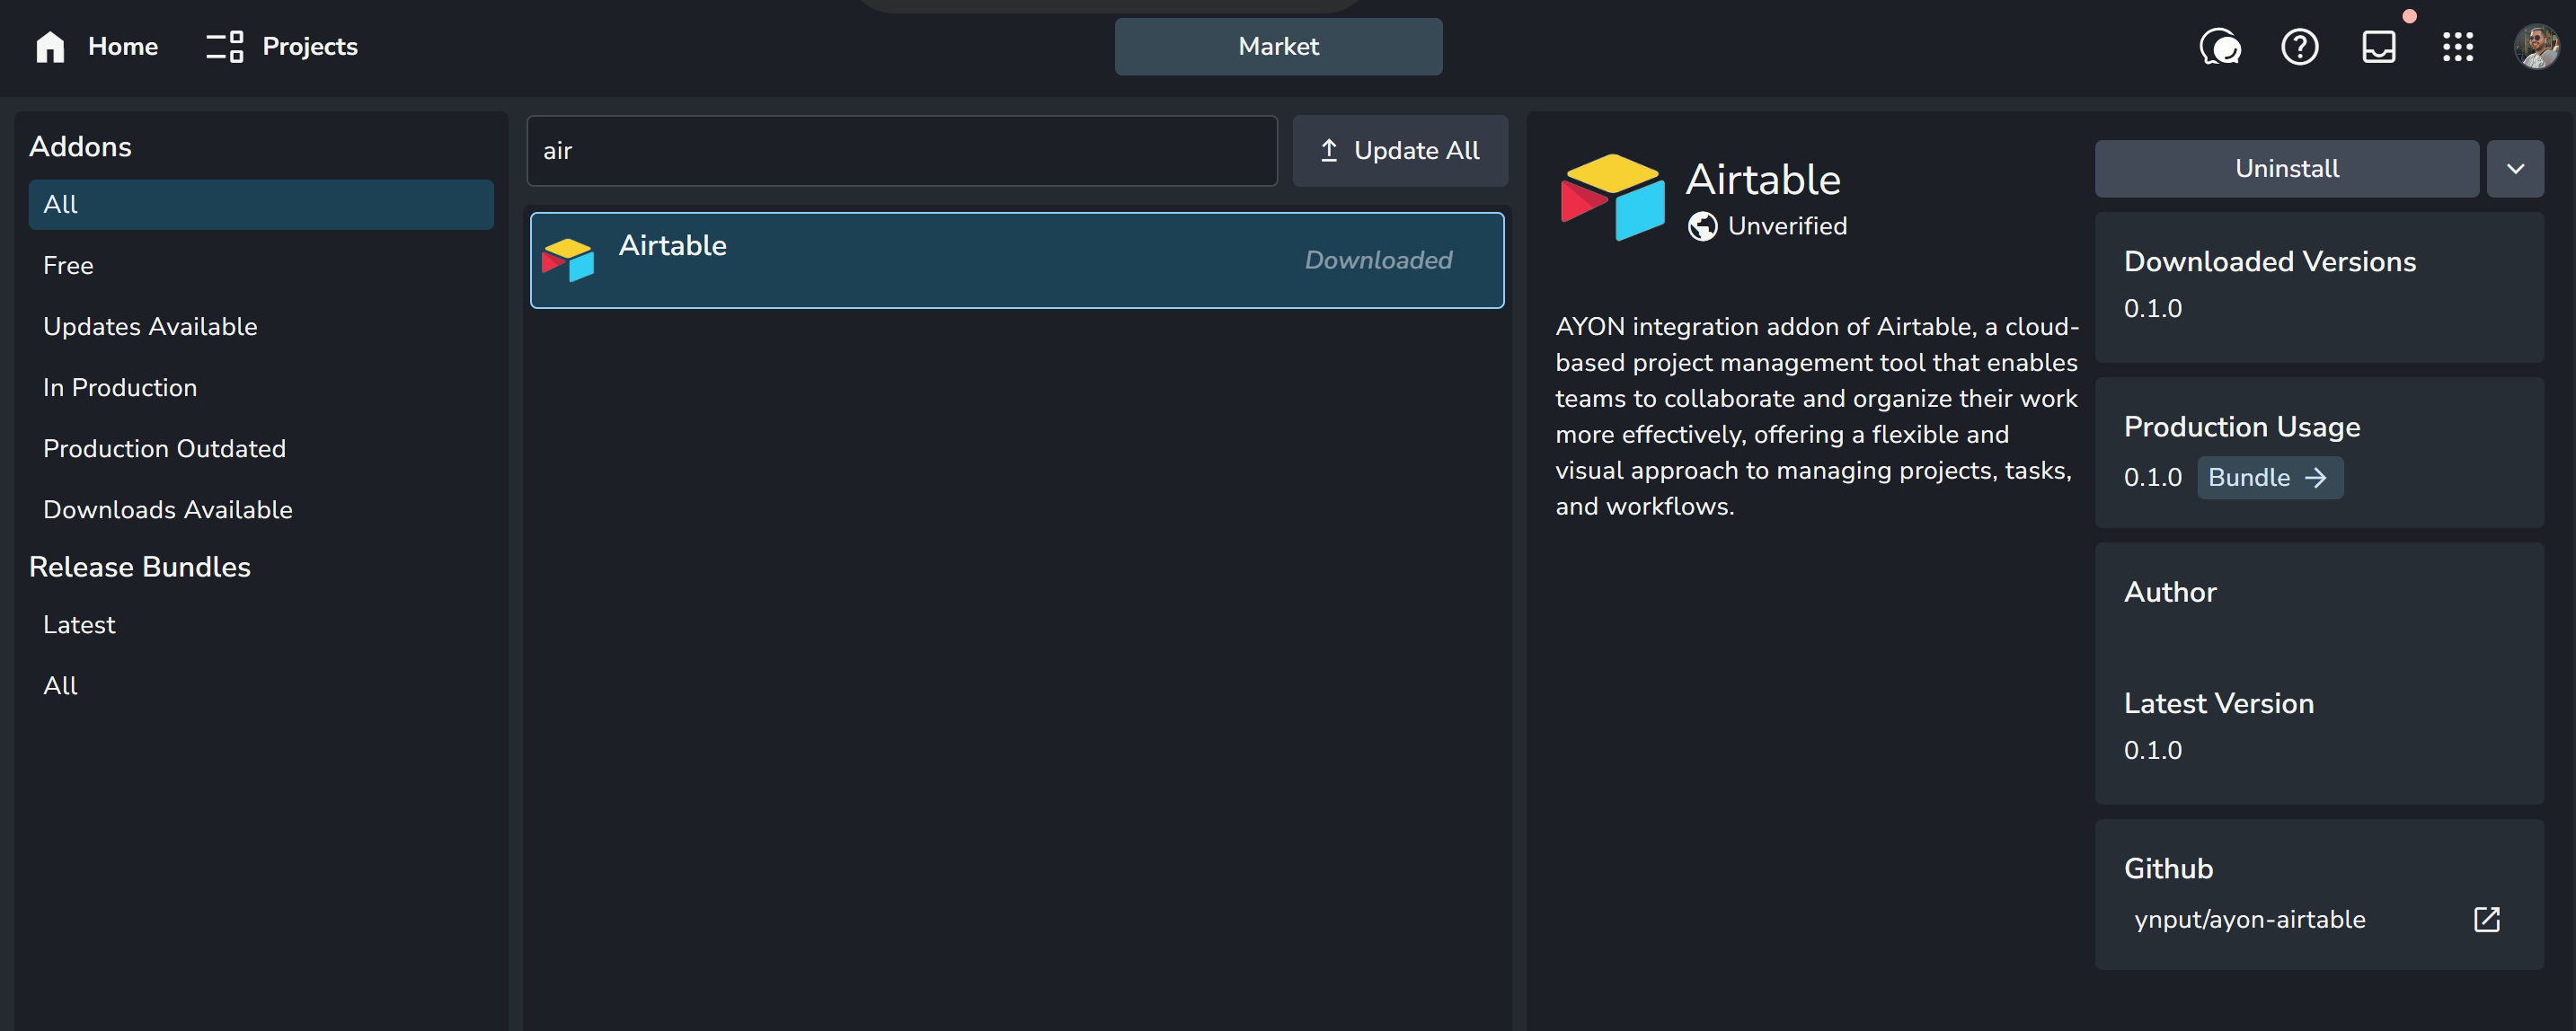The width and height of the screenshot is (2576, 1031).
Task: Open the Market tab
Action: (1278, 47)
